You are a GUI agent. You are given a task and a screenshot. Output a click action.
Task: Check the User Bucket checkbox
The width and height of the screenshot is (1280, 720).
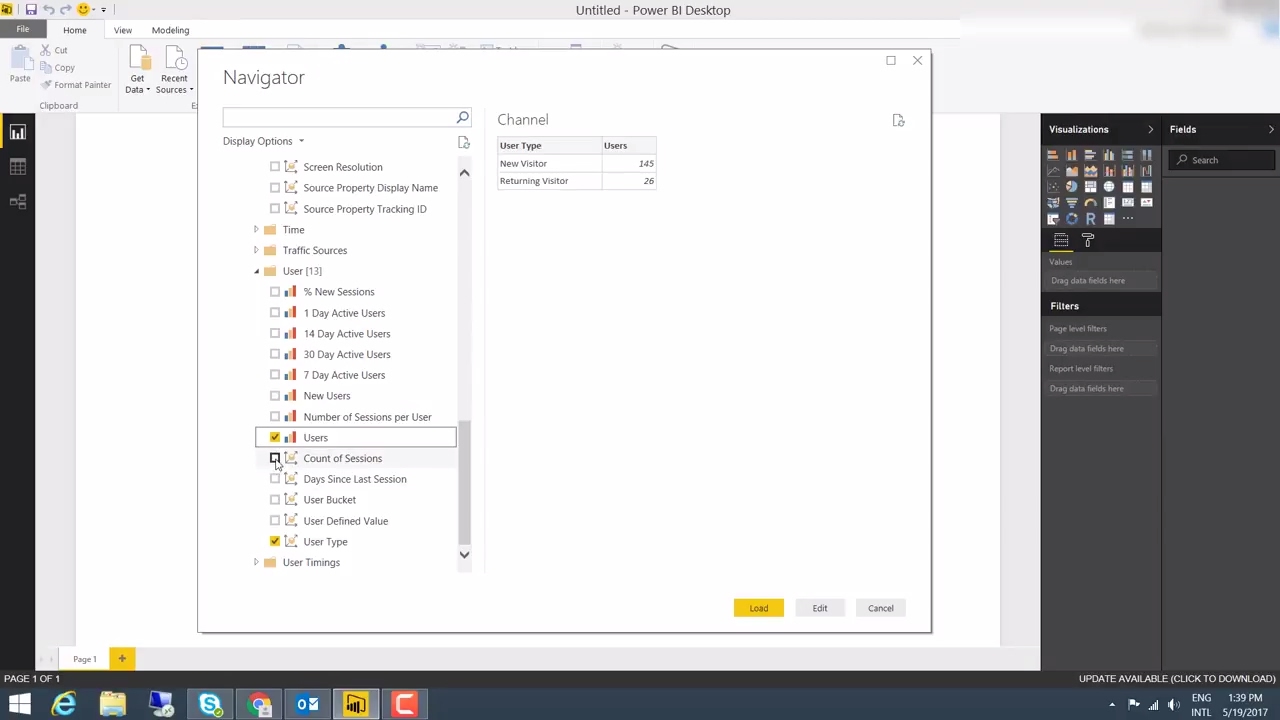click(275, 500)
